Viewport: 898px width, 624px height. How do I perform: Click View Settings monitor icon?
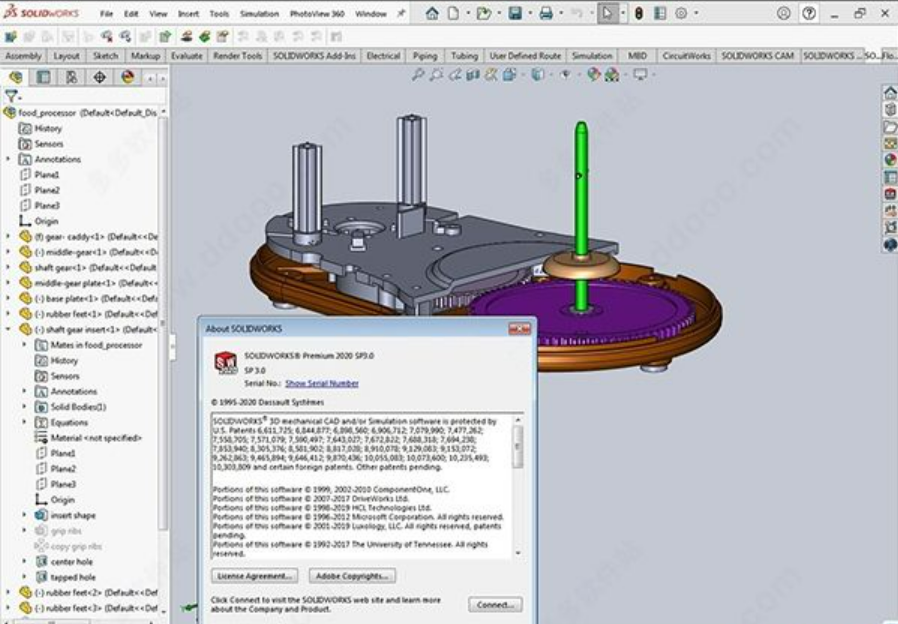coord(640,74)
